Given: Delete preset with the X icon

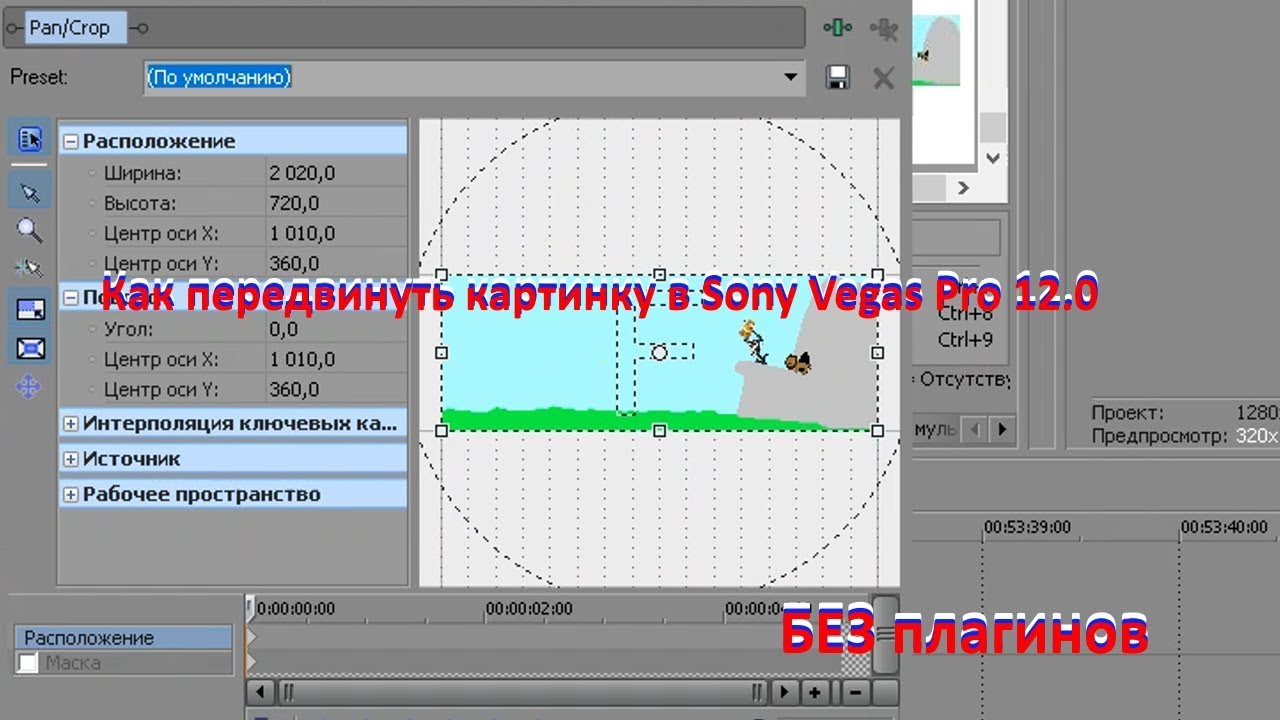Looking at the screenshot, I should coord(883,77).
